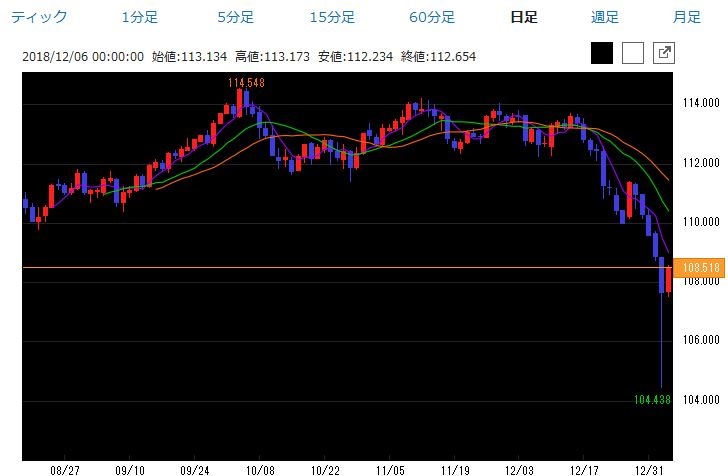Click the 10/22 date axis label
Screen dimensions: 728x476
click(x=325, y=470)
